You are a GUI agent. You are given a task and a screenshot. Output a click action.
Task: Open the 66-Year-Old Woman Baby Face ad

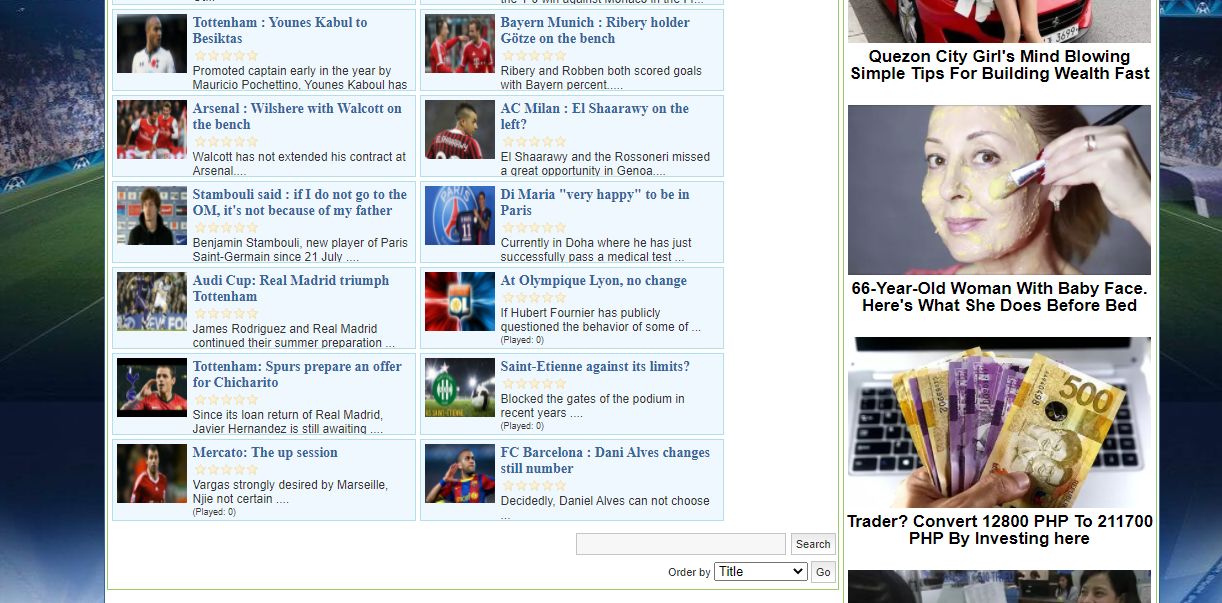click(x=999, y=296)
